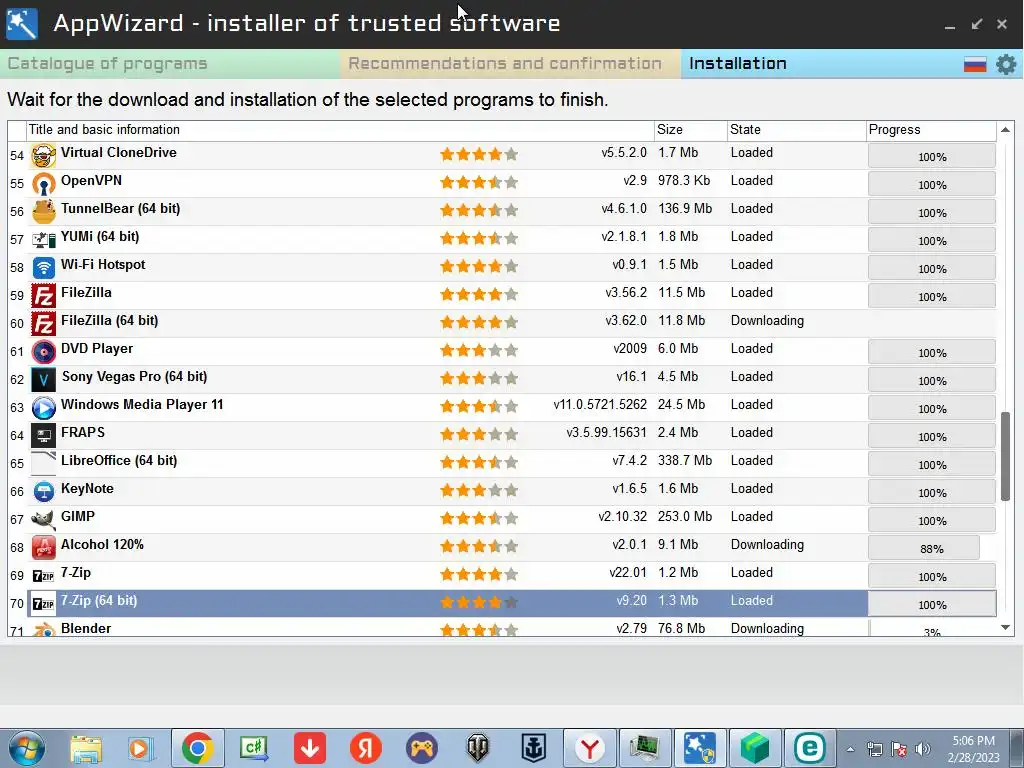Open World of Tanks taskbar icon

click(x=477, y=748)
